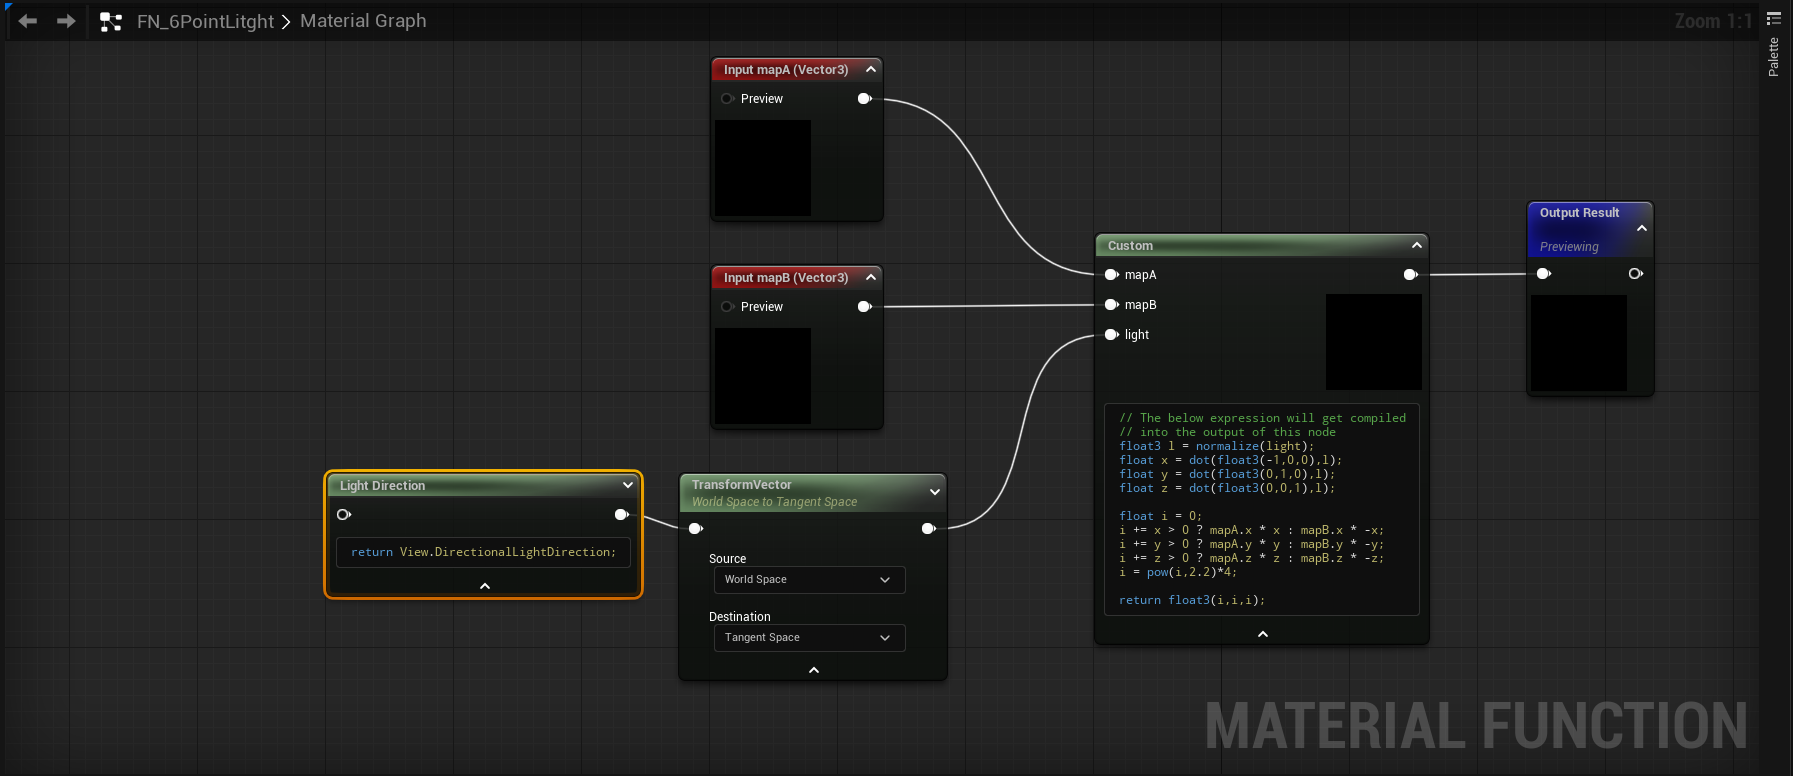
Task: Select the TransformVector node title
Action: [x=742, y=485]
